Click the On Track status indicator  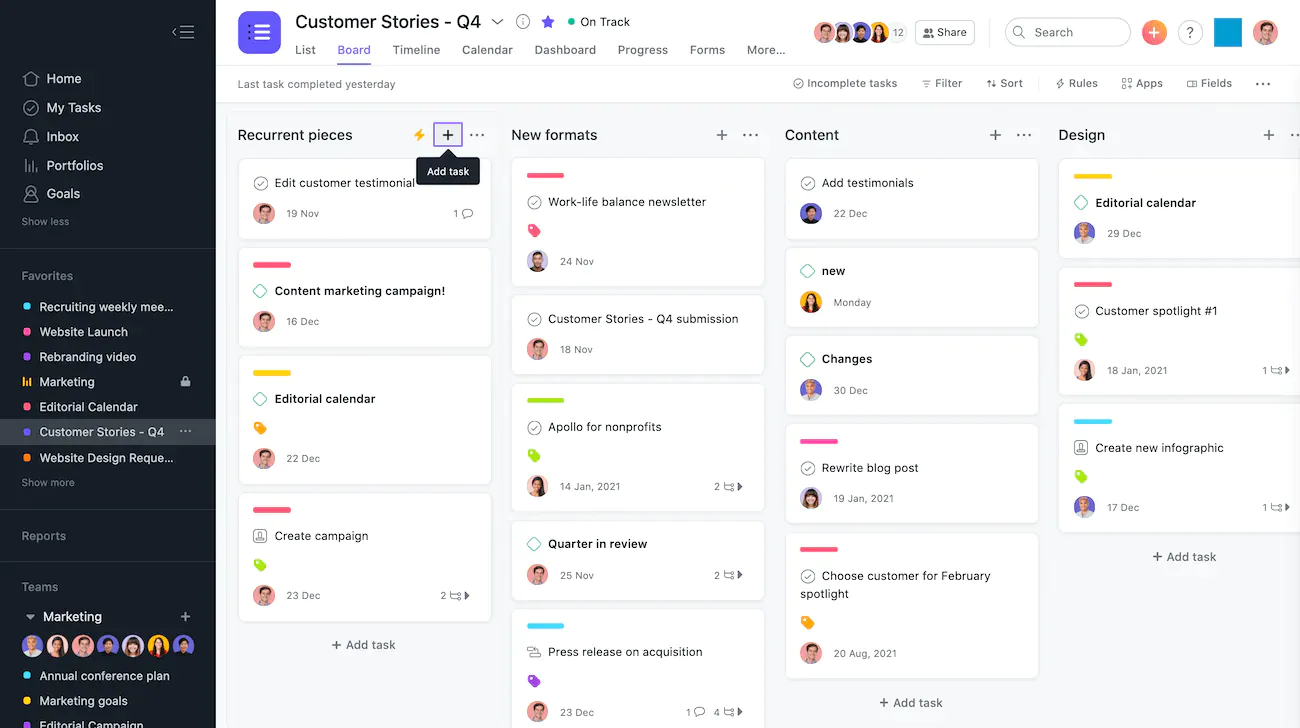[598, 22]
